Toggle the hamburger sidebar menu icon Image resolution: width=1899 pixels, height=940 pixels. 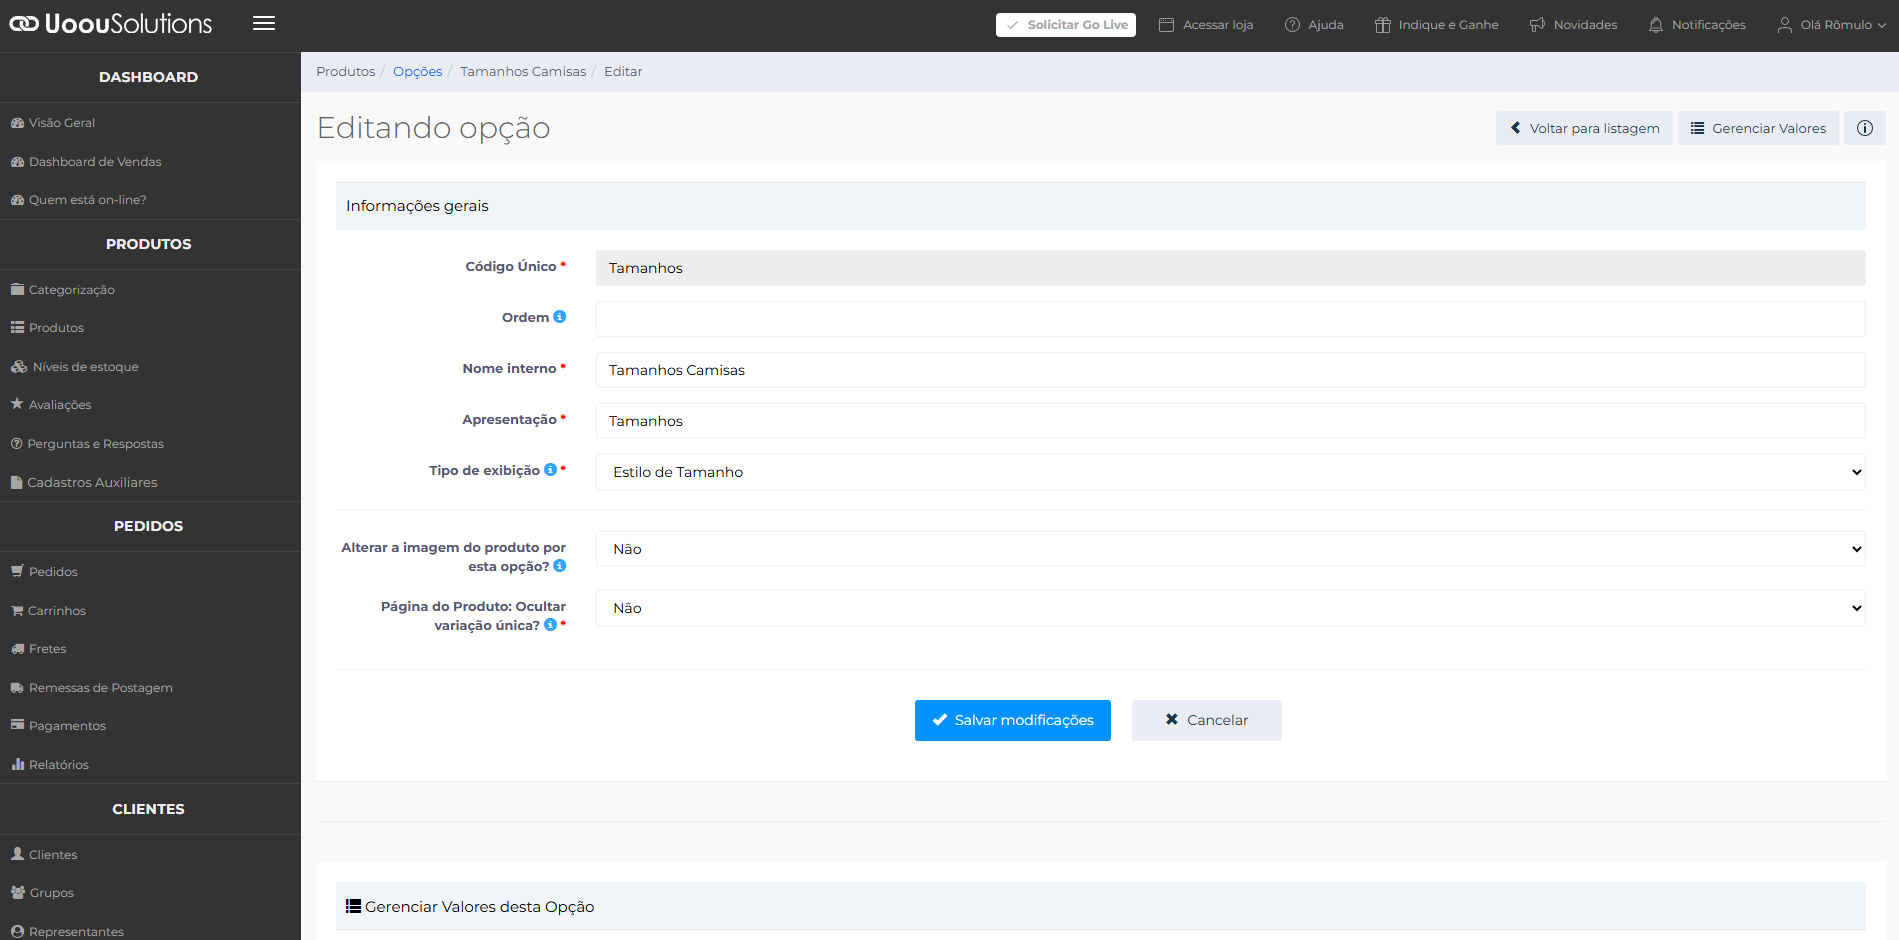click(264, 23)
